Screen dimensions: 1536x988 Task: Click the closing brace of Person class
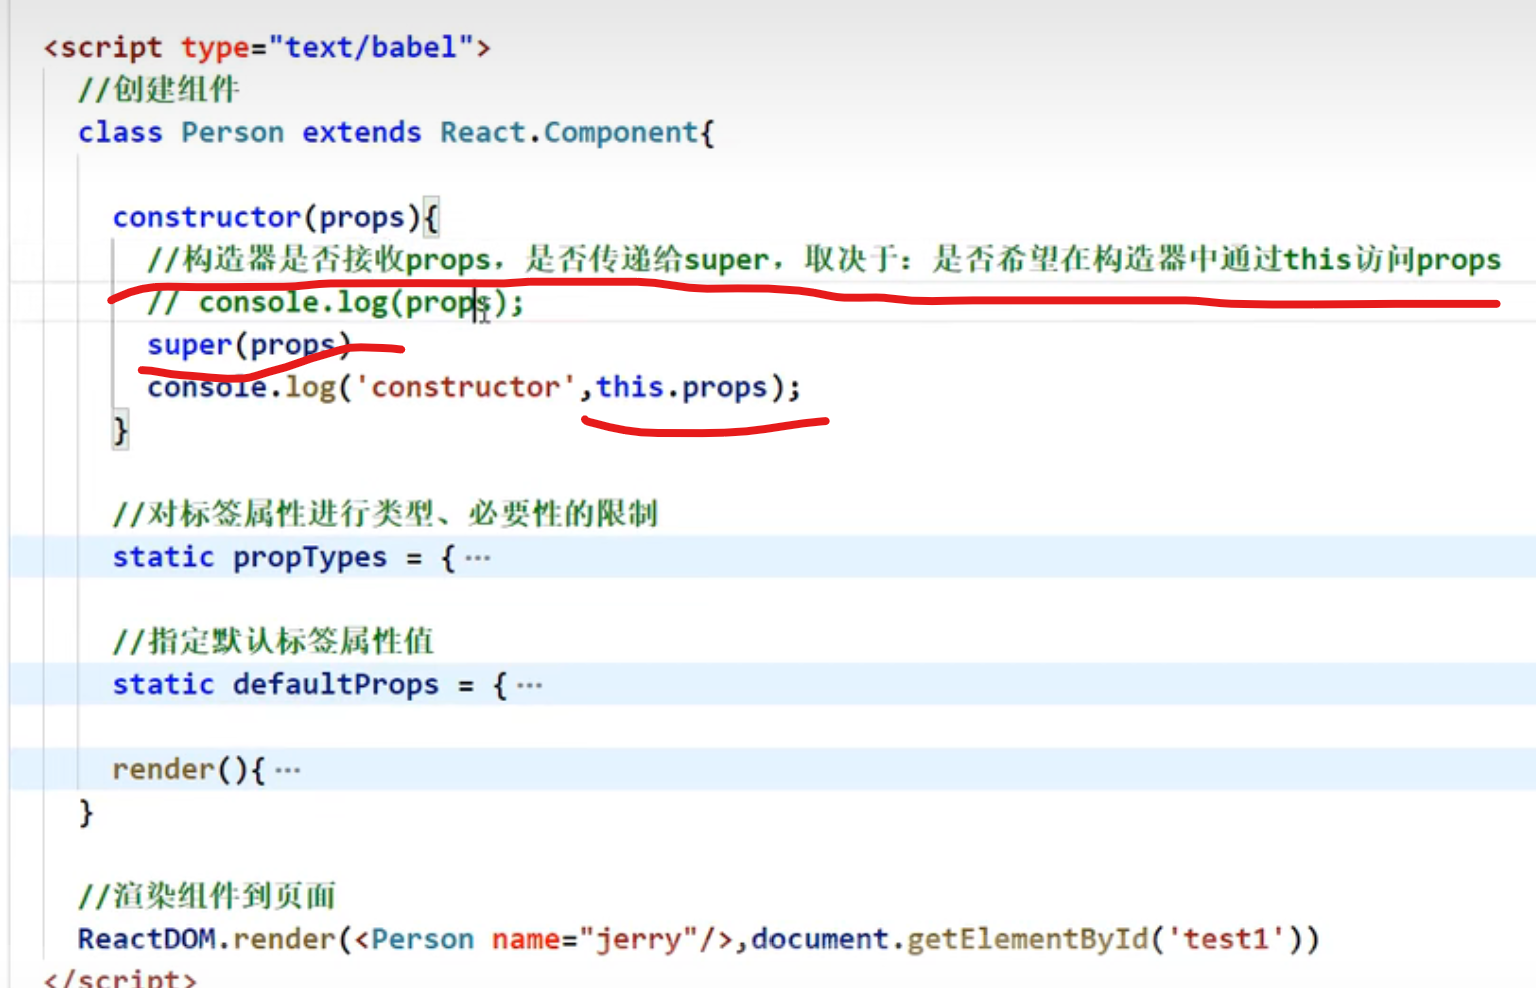coord(86,812)
